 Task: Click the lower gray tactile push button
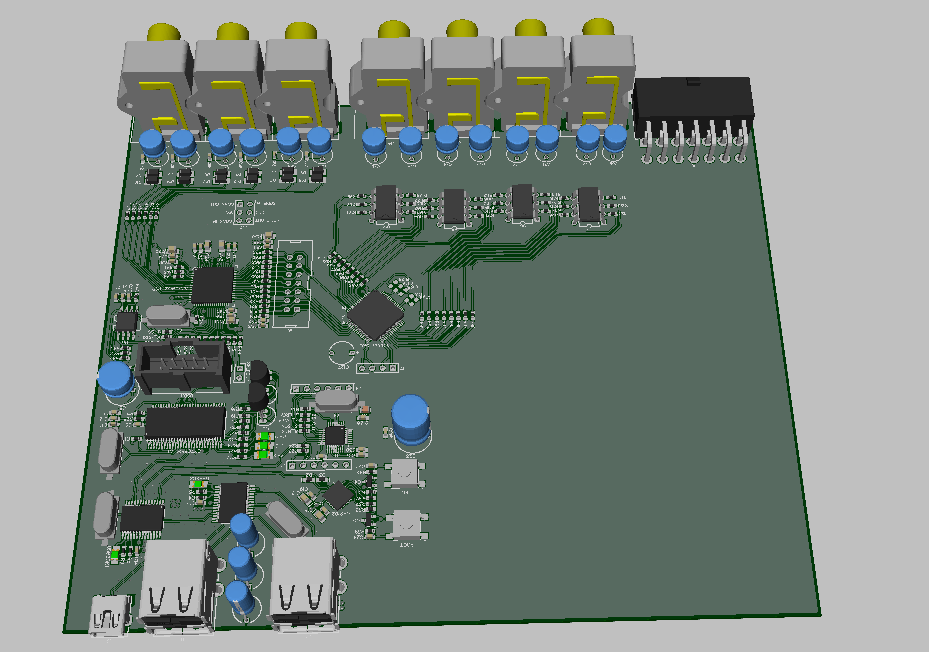[407, 524]
